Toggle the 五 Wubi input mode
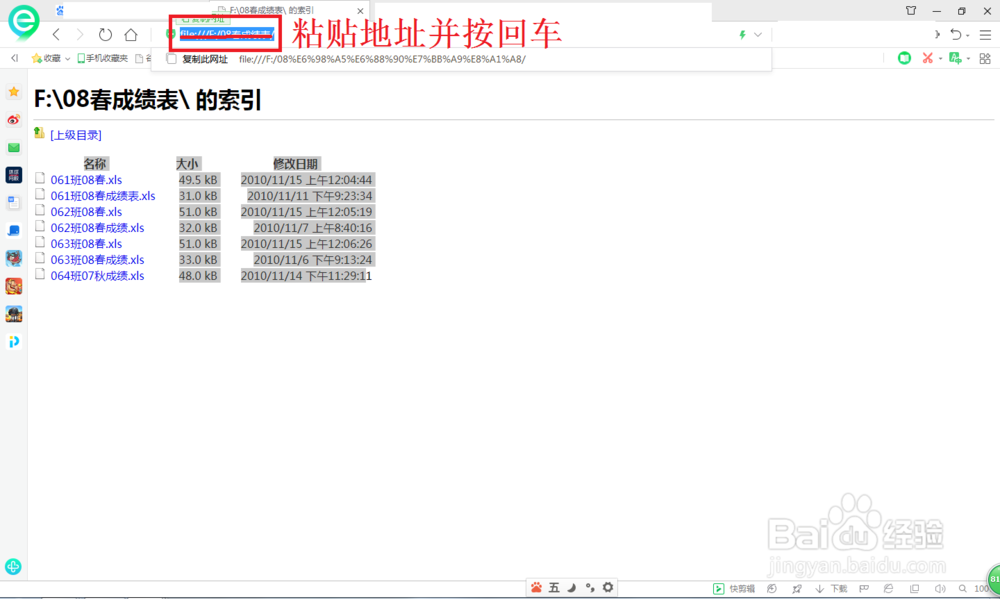 click(x=554, y=587)
